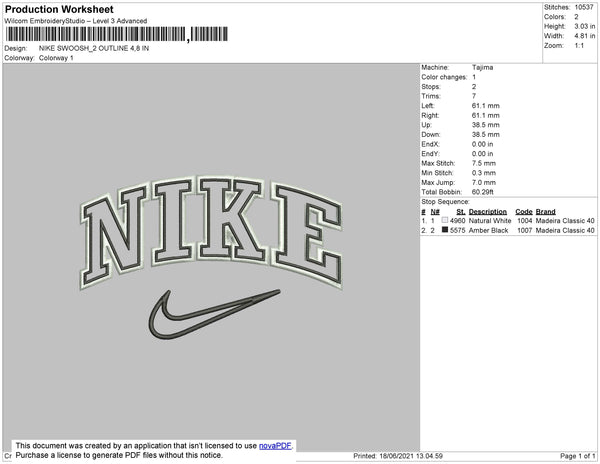Click the Zoom value 1:1
Viewport: 600px width, 464px height.
click(579, 46)
